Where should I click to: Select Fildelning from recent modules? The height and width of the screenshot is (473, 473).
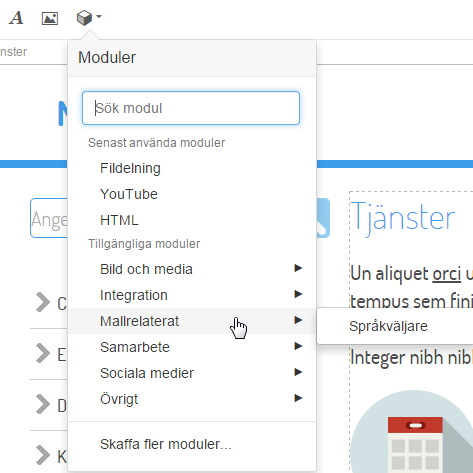coord(130,168)
